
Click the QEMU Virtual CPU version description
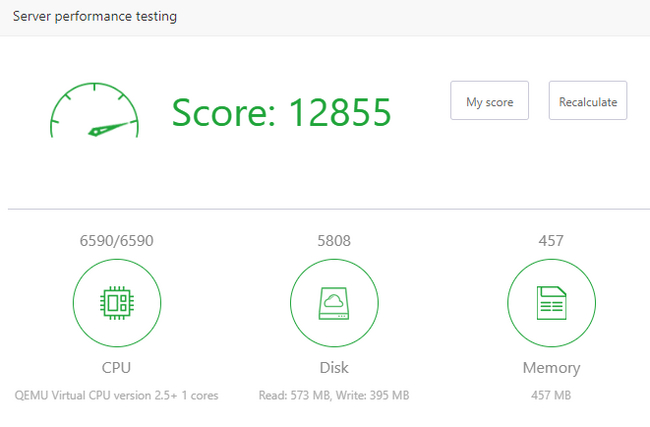coord(116,395)
